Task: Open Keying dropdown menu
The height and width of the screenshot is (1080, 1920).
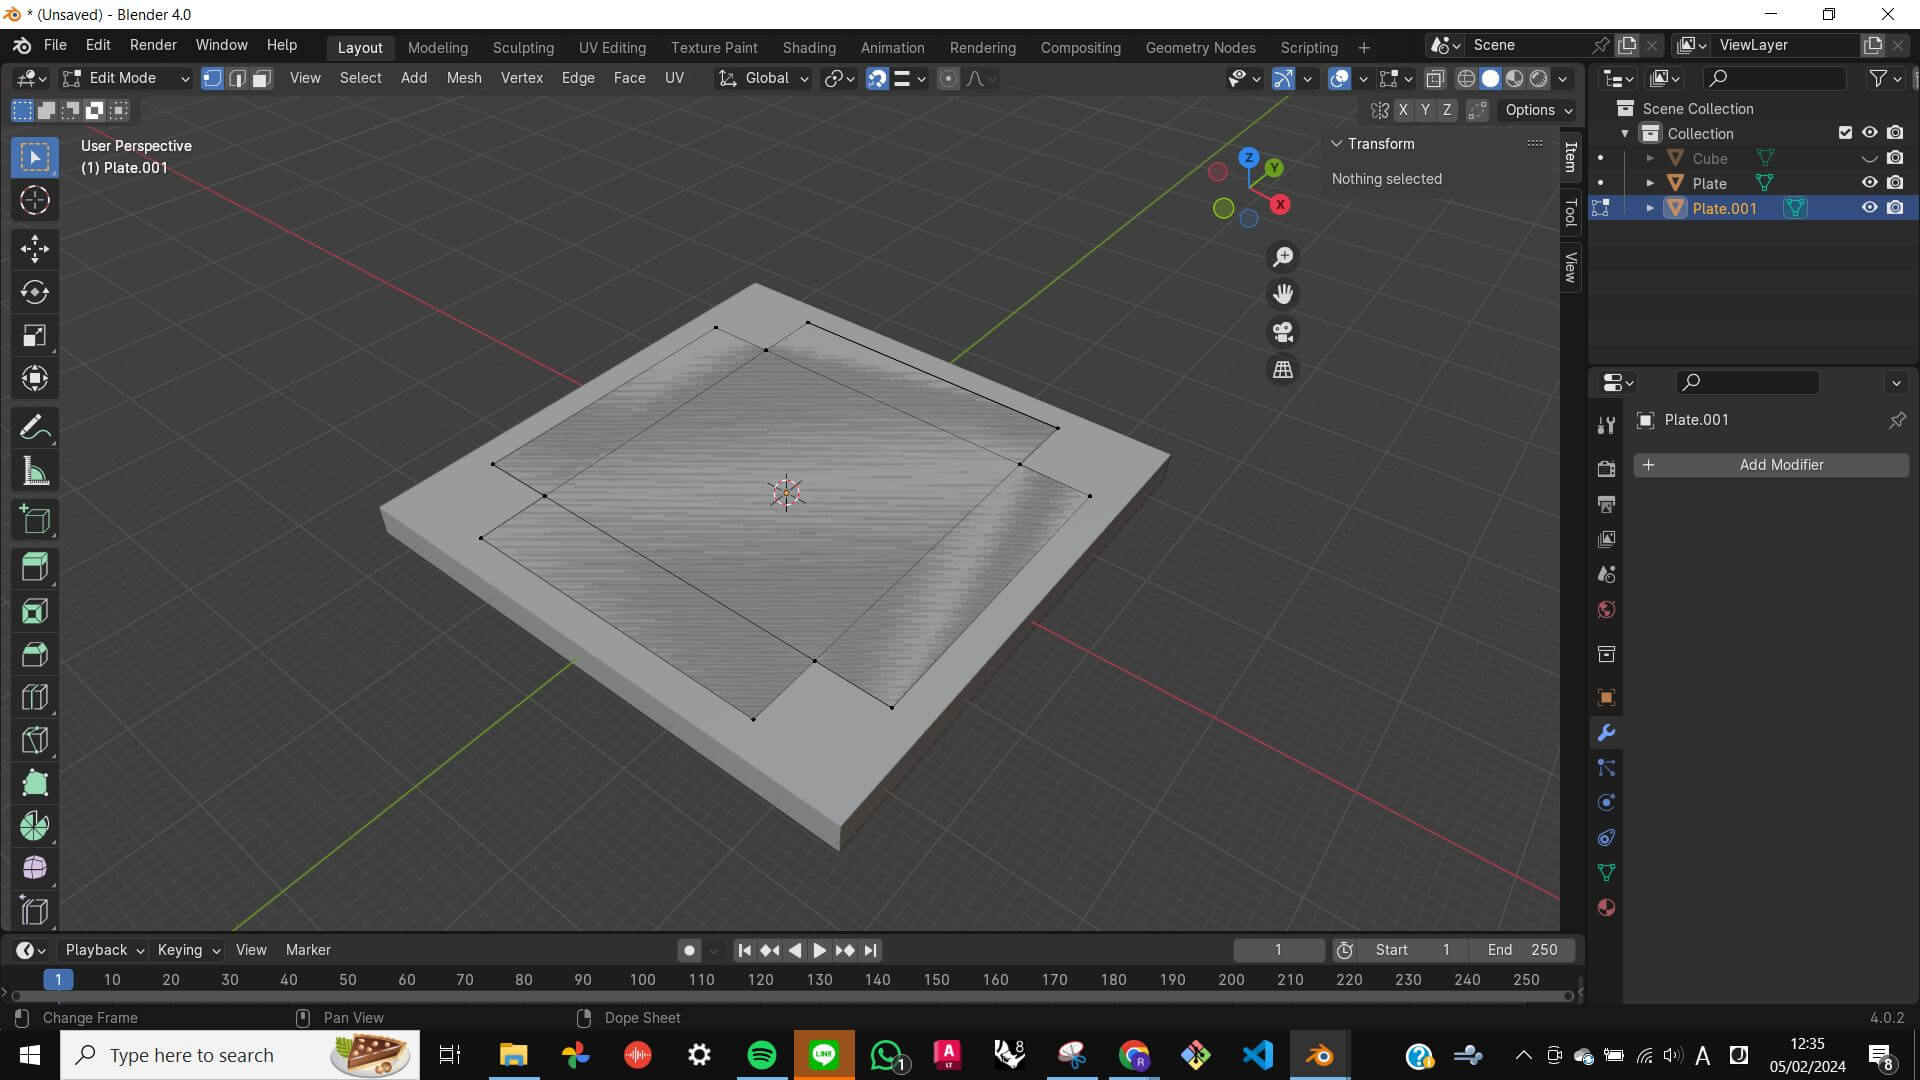Action: point(188,950)
